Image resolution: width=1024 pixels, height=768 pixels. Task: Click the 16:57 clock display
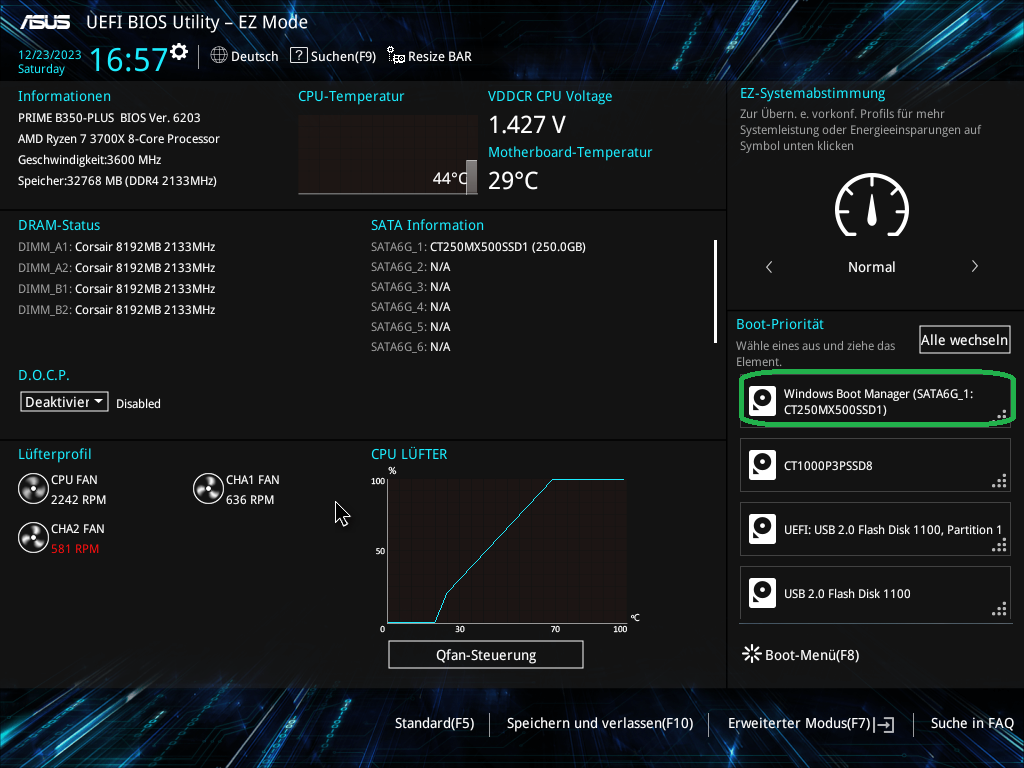click(129, 59)
